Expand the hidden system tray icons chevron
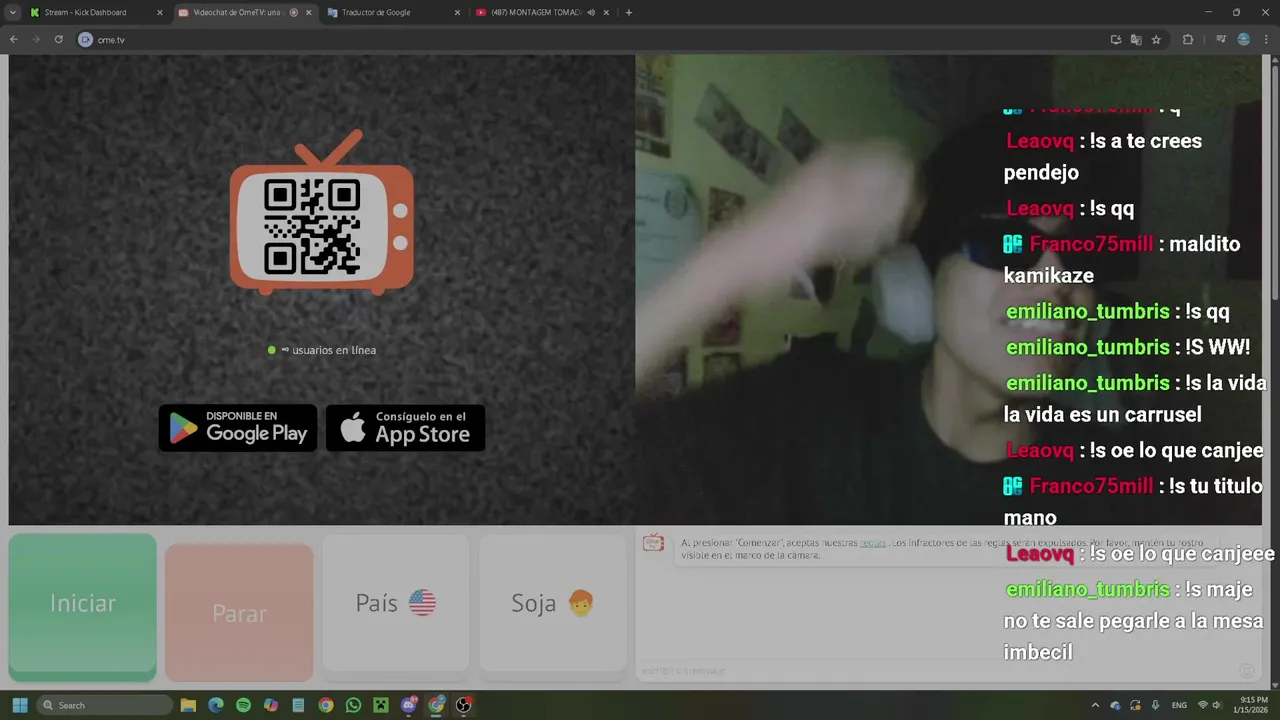 point(1095,705)
